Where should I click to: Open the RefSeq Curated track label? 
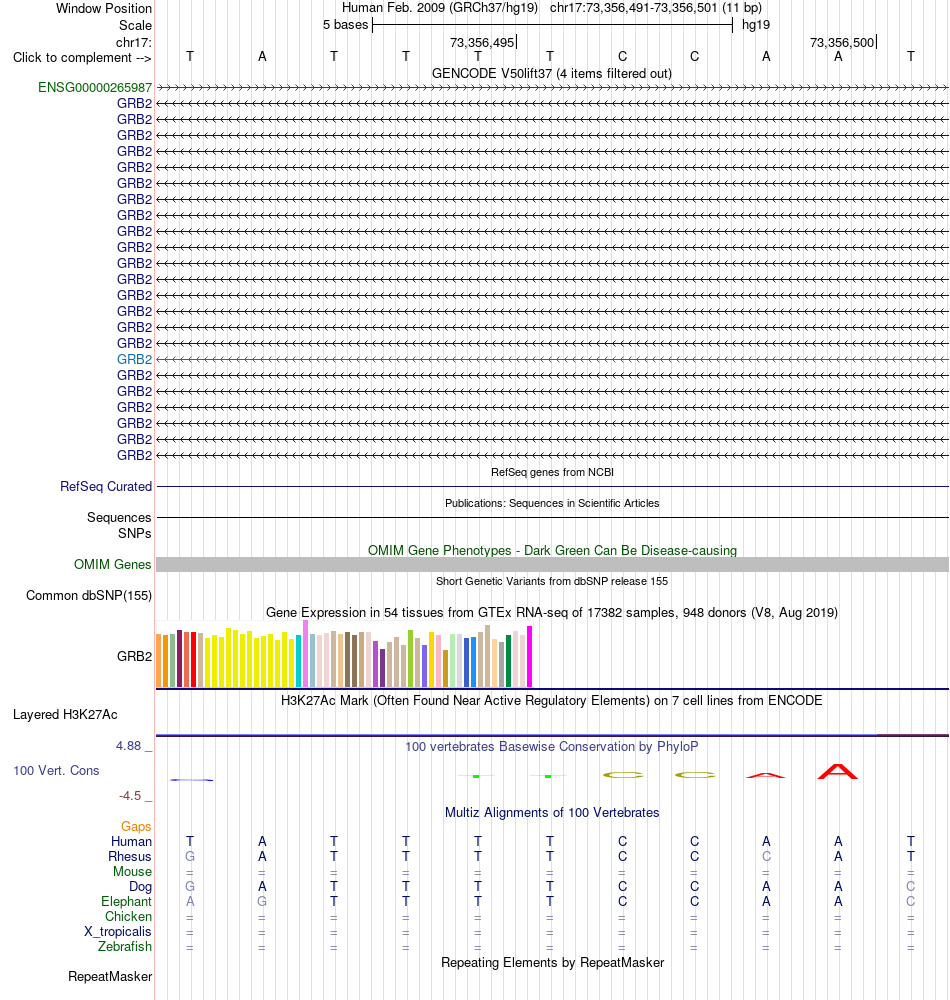[x=106, y=487]
